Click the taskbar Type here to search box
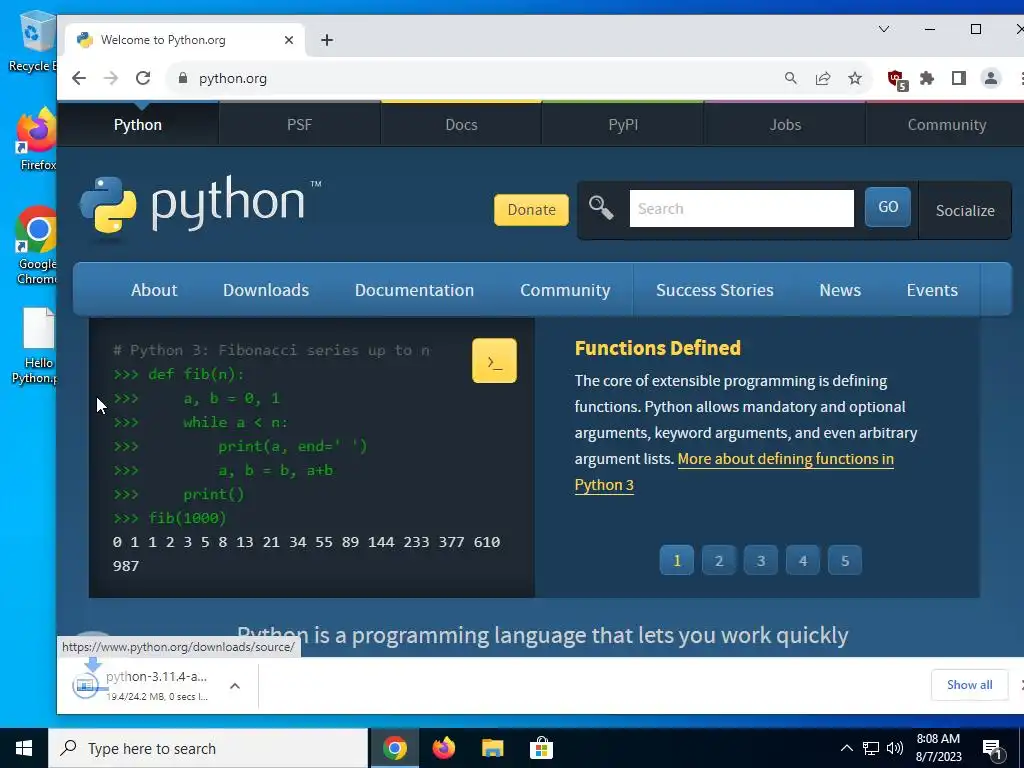Image resolution: width=1024 pixels, height=768 pixels. click(208, 748)
